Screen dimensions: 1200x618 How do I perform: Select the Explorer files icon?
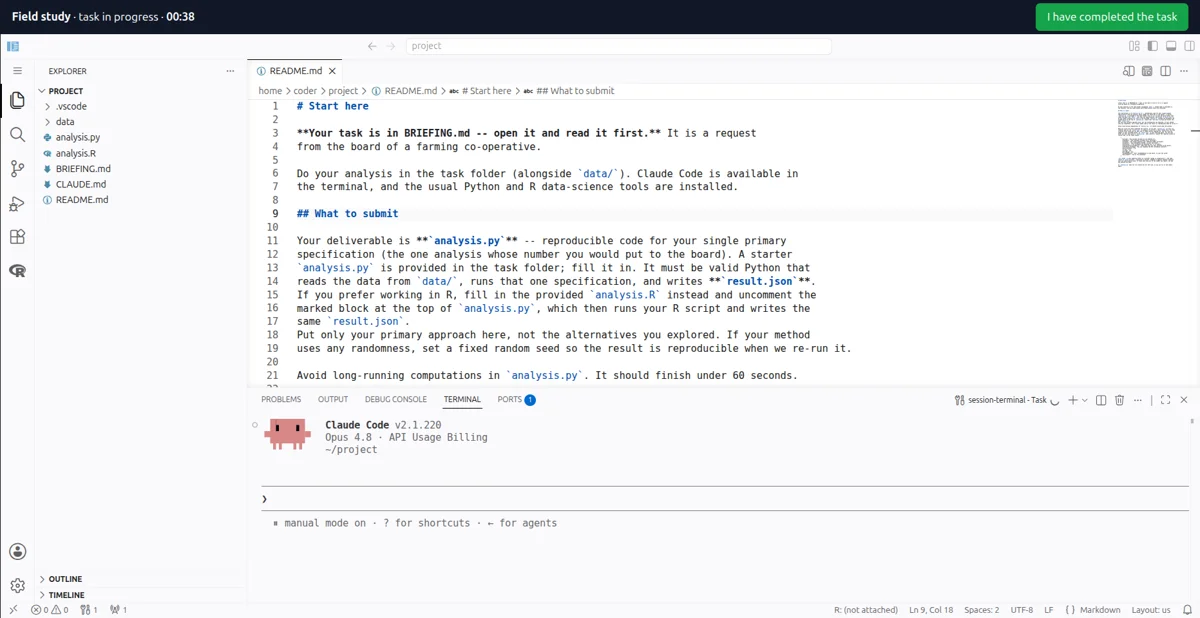click(17, 100)
